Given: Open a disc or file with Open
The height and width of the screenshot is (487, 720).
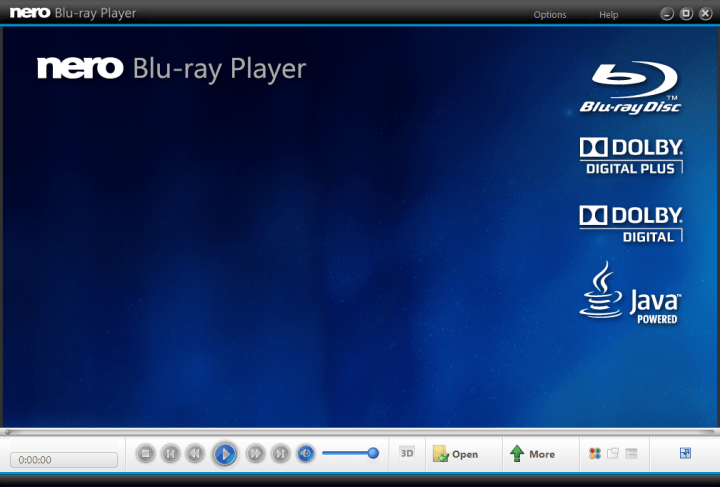Looking at the screenshot, I should coord(456,454).
